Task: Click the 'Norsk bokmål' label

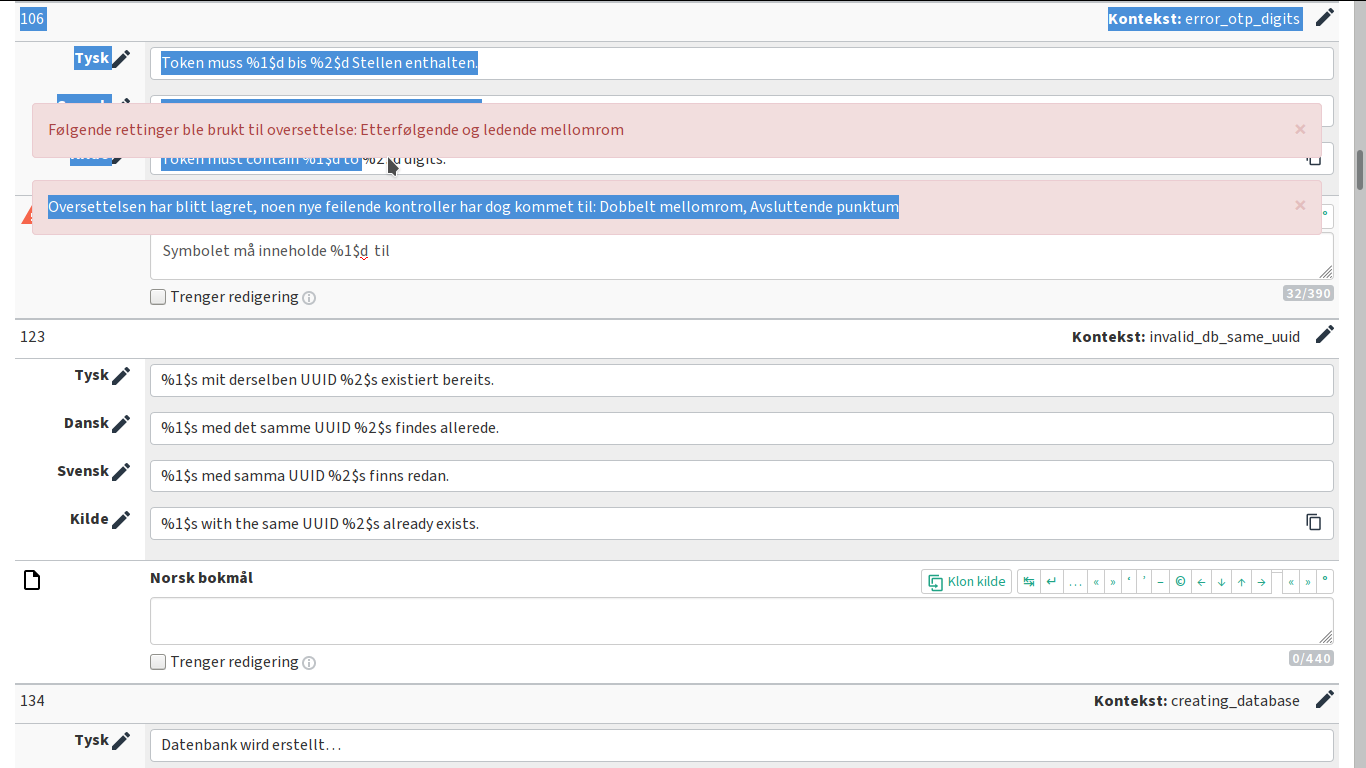Action: tap(202, 578)
